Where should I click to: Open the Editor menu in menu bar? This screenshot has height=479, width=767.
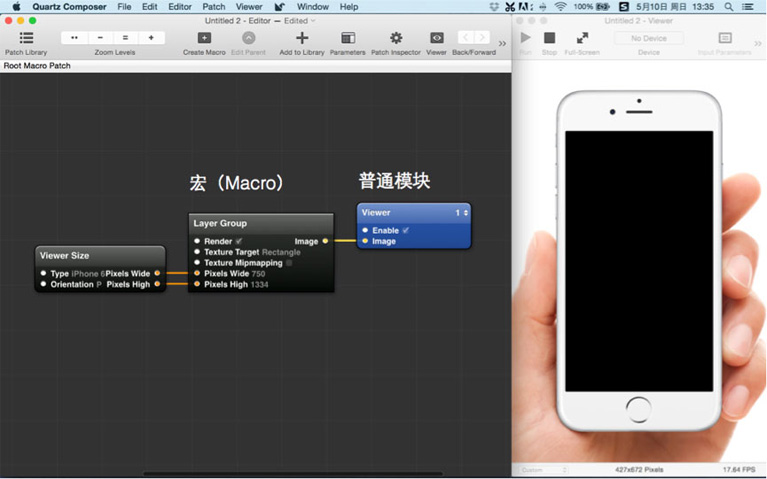pyautogui.click(x=180, y=7)
